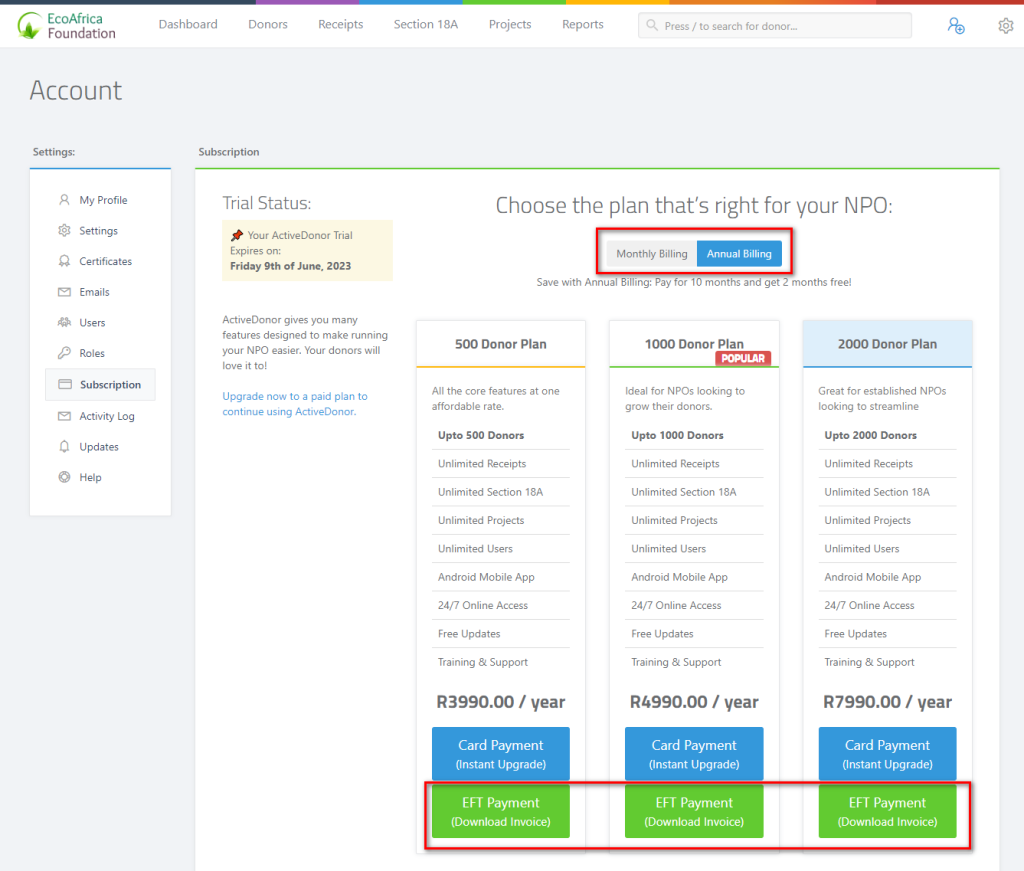Download EFT invoice for 1000 Donor Plan
The height and width of the screenshot is (871, 1024).
(694, 811)
